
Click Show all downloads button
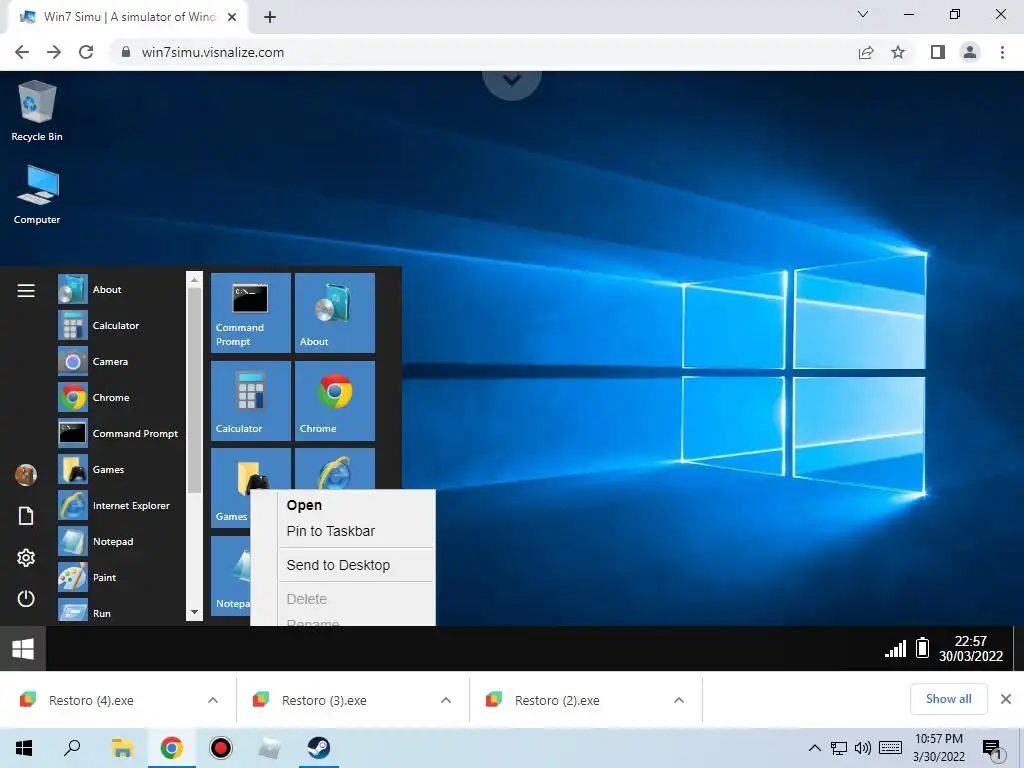tap(948, 699)
